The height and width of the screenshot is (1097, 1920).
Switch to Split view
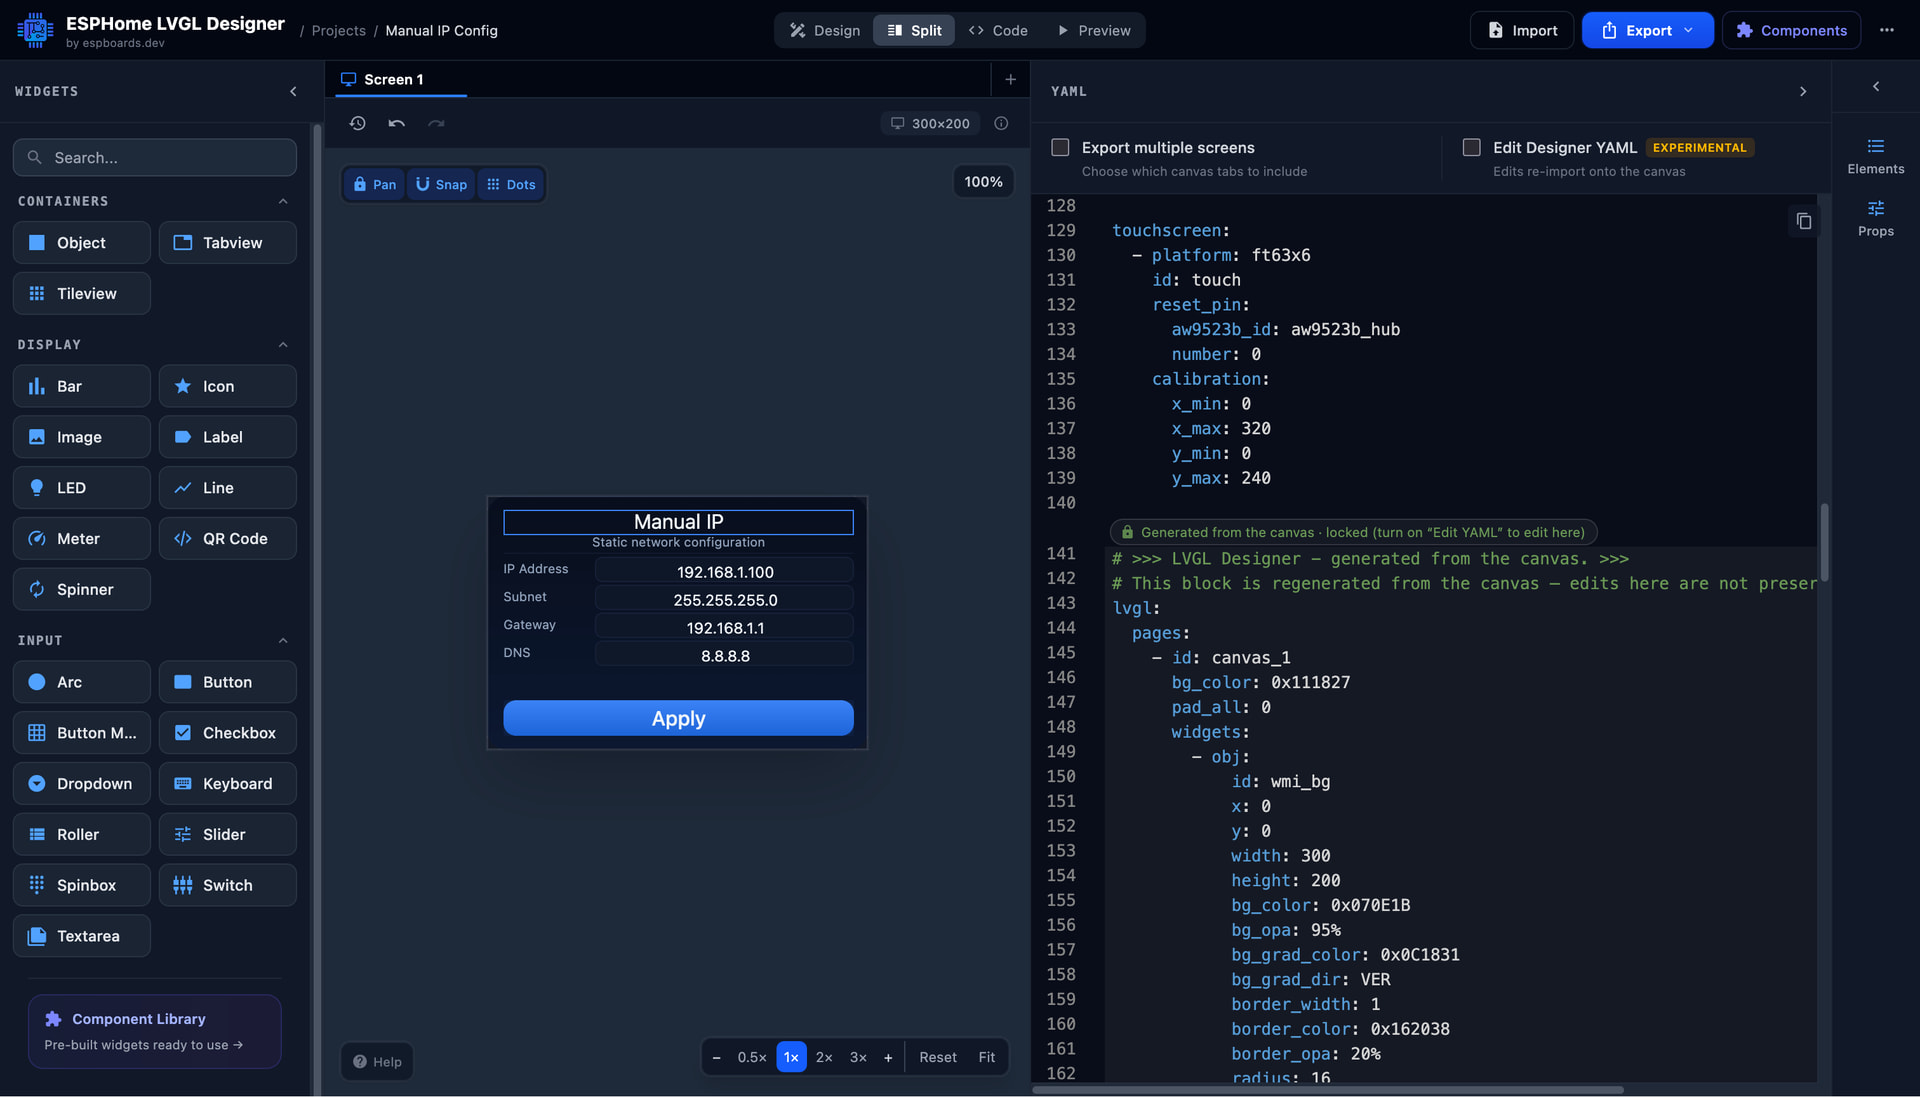pos(914,30)
